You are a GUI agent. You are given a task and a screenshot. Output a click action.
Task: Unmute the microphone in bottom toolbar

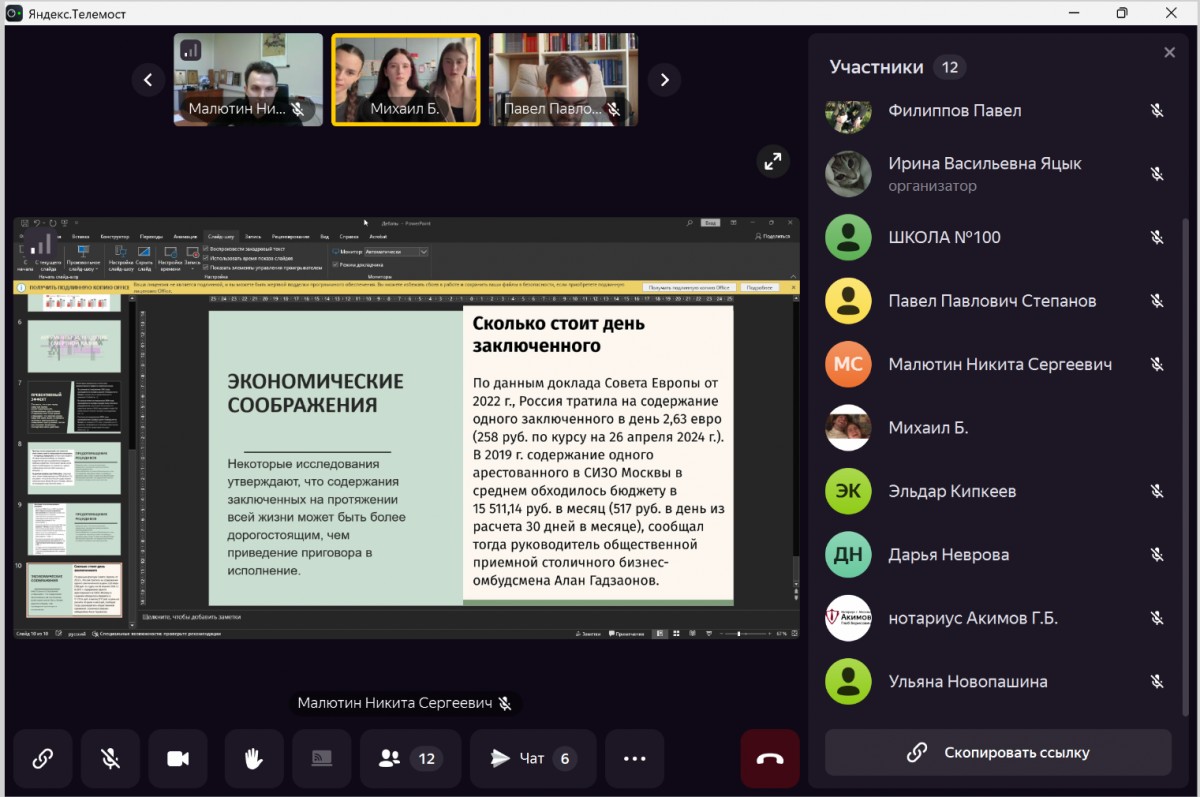(x=111, y=759)
